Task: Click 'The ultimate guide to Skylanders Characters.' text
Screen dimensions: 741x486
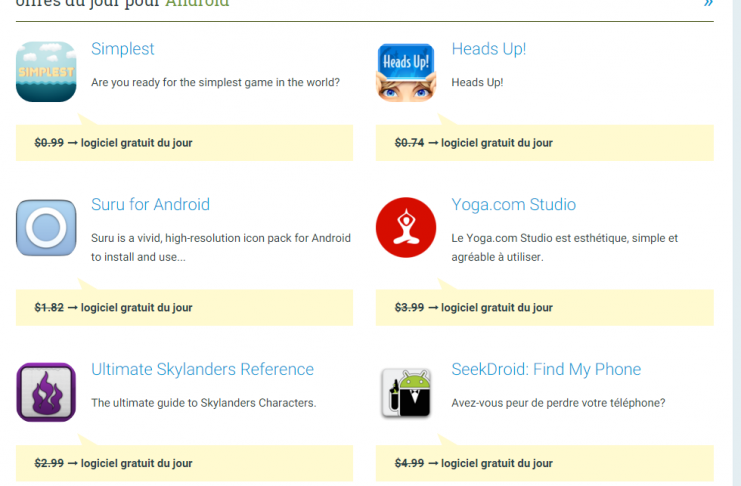Action: click(x=204, y=403)
